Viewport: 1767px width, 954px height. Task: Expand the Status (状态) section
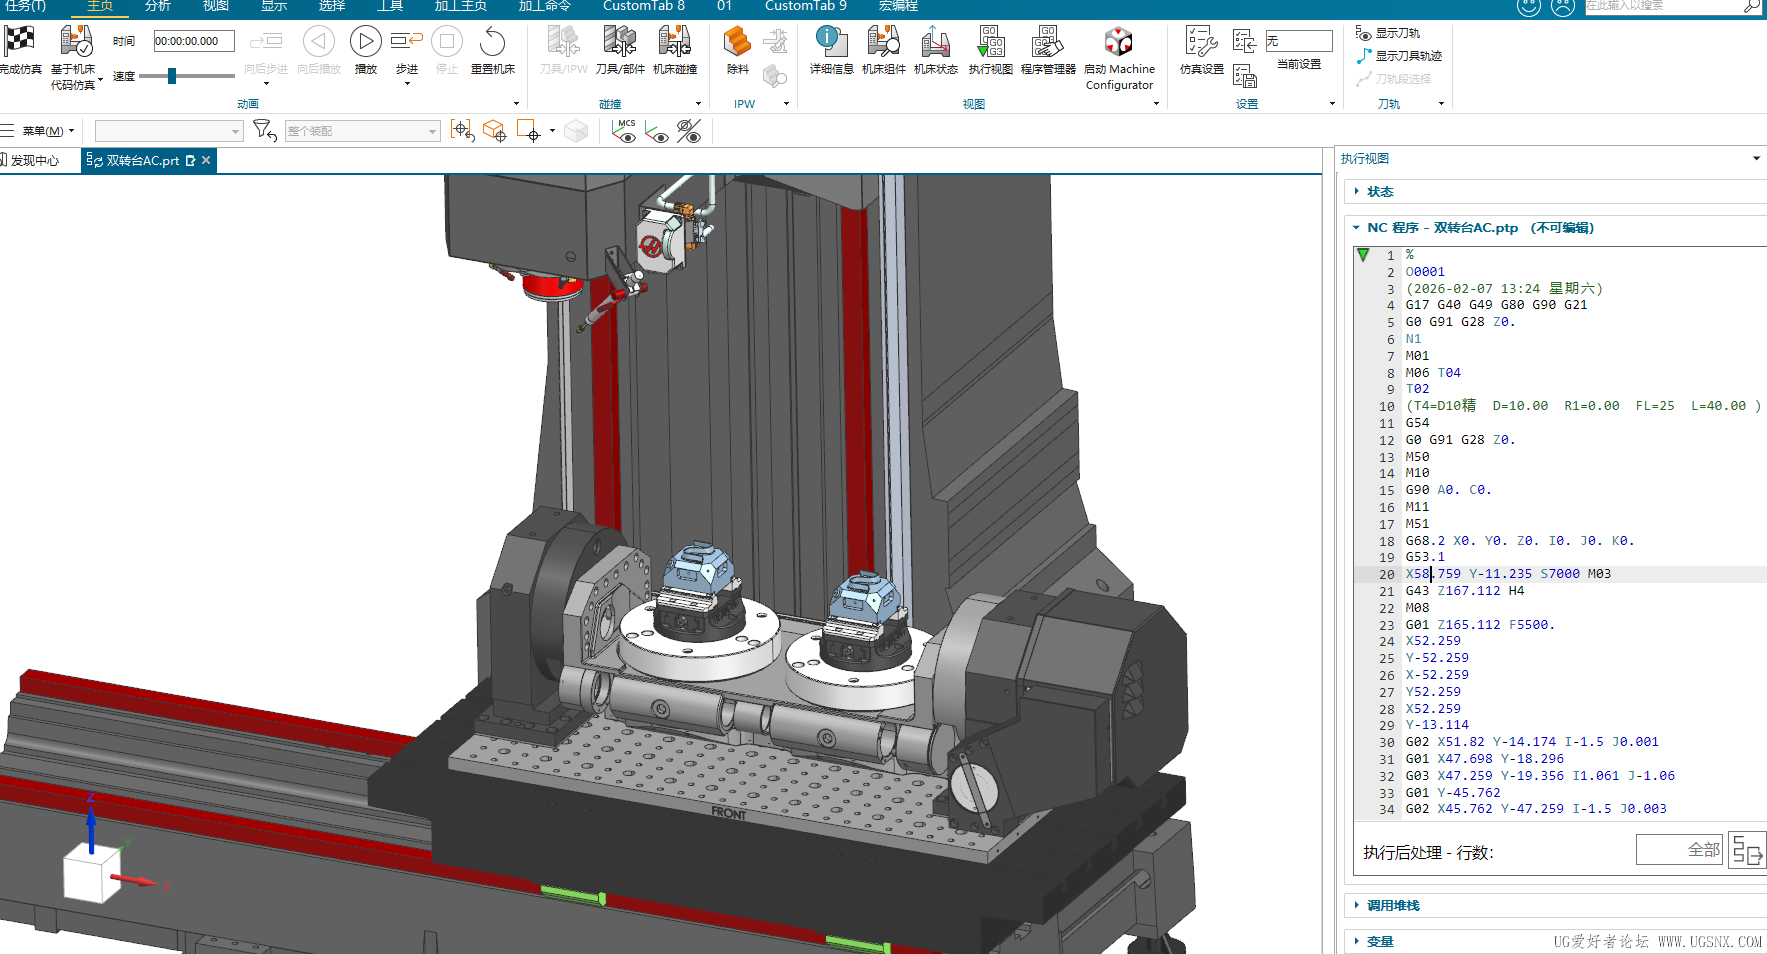[1380, 192]
